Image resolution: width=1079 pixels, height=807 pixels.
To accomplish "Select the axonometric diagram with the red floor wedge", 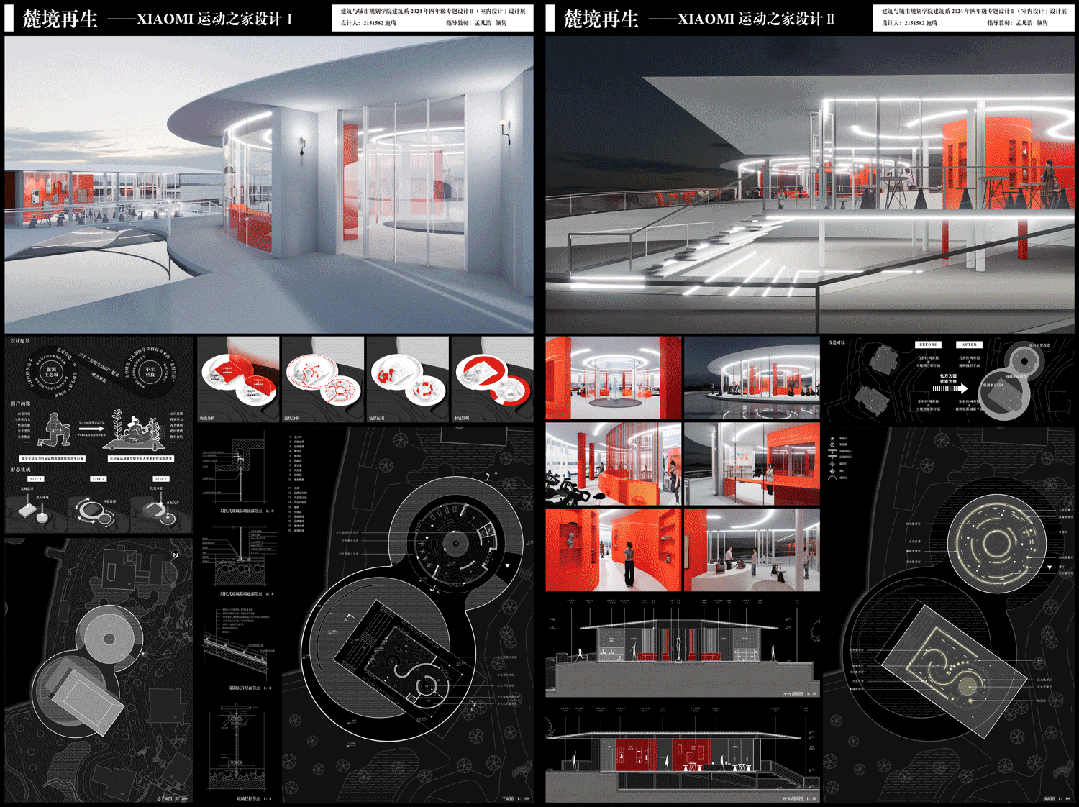I will 238,379.
